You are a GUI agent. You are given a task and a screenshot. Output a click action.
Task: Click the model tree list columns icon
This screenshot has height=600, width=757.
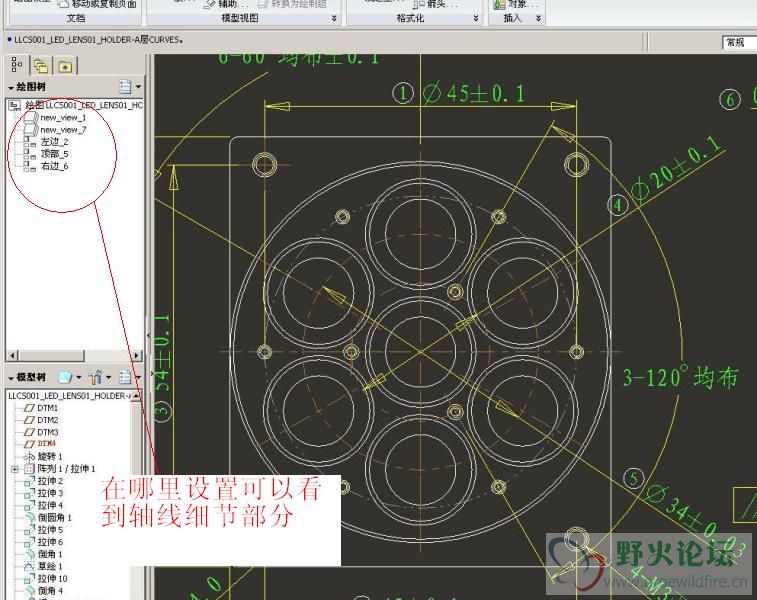(x=125, y=377)
